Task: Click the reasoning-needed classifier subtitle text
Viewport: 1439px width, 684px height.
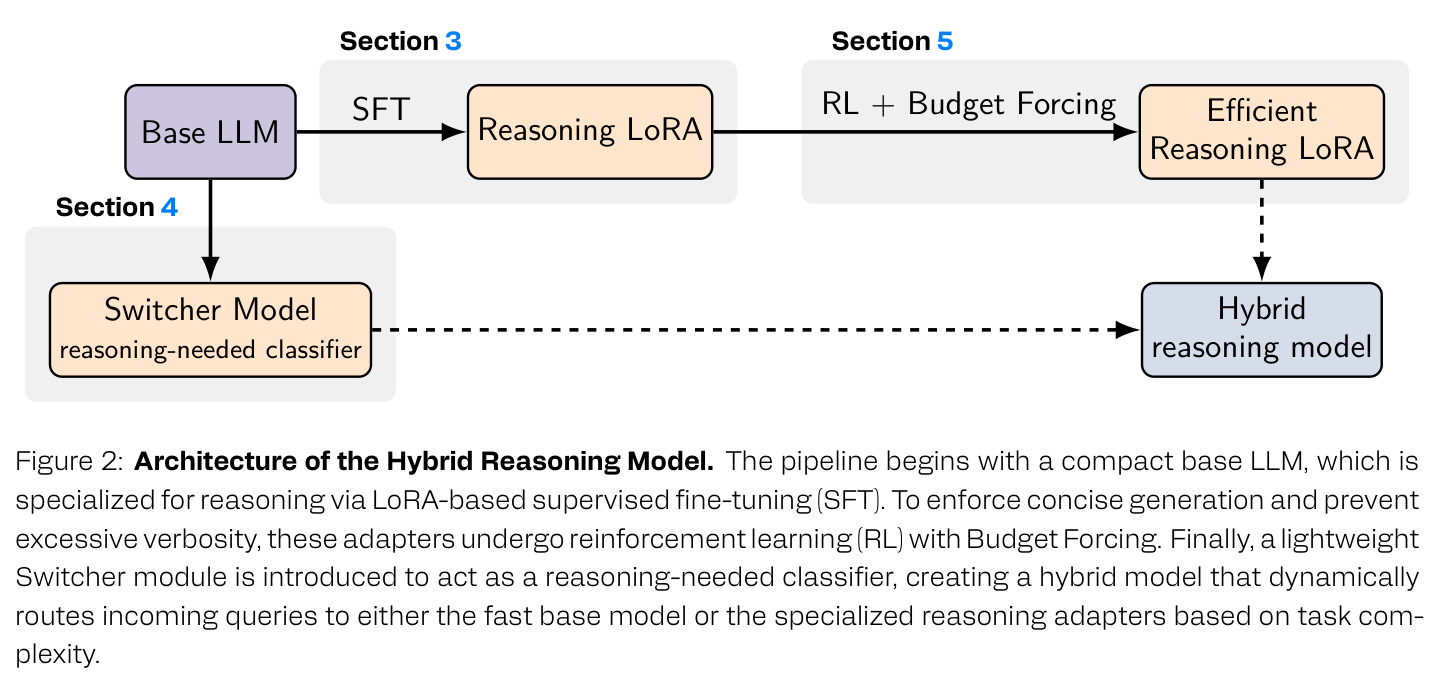Action: click(x=210, y=351)
